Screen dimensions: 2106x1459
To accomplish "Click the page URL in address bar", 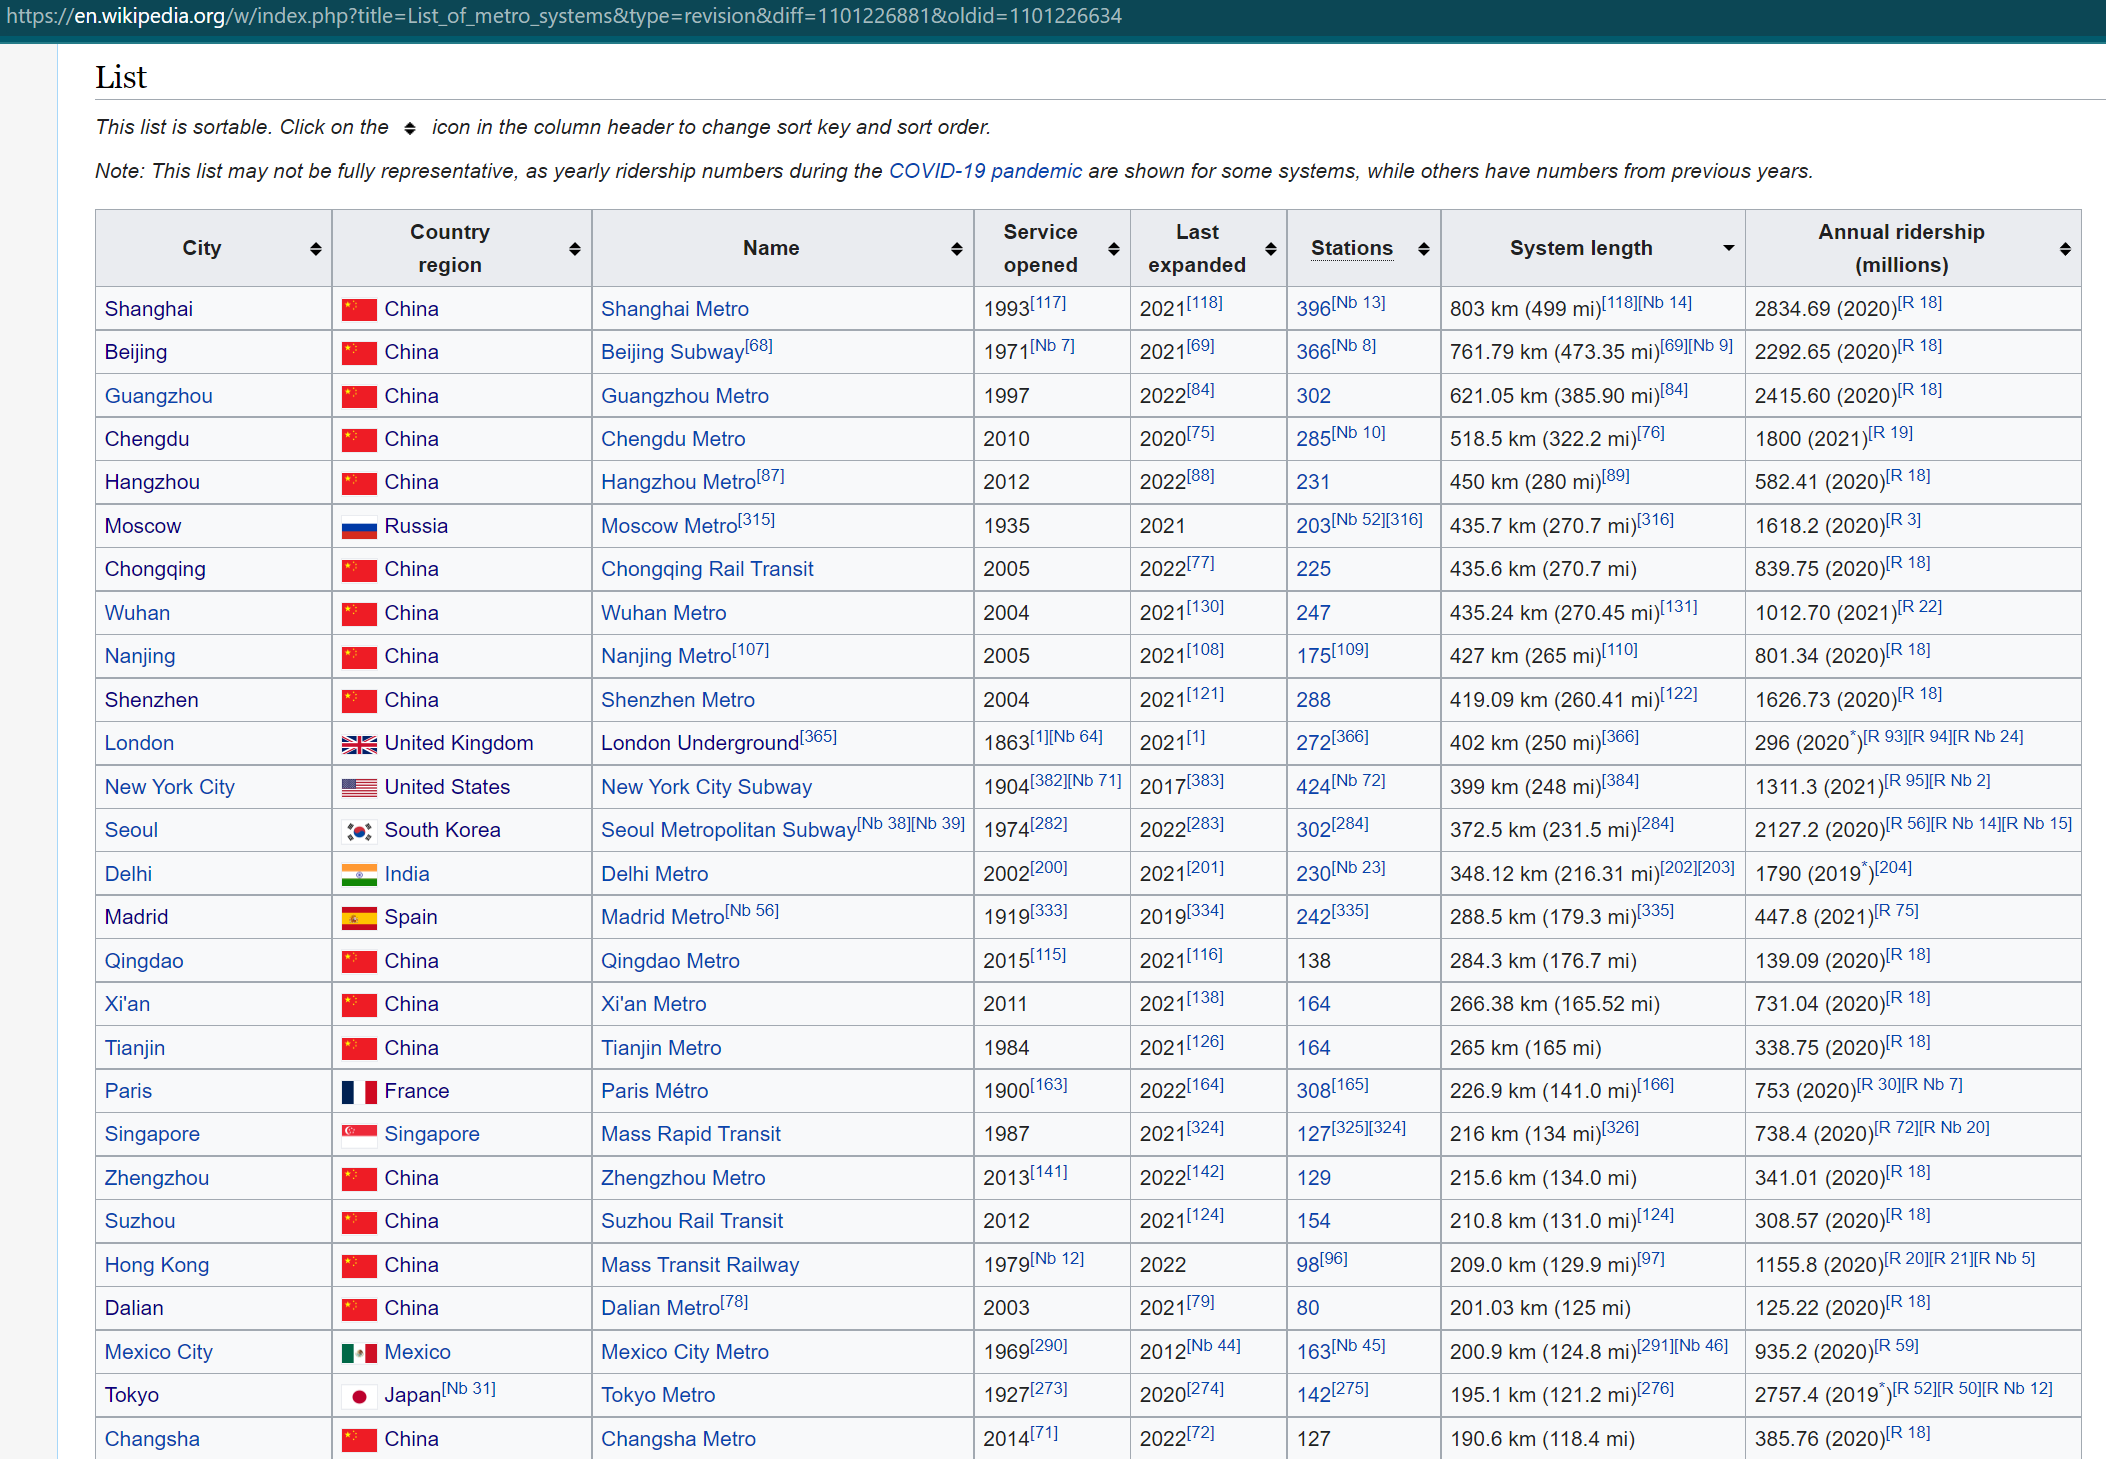I will [x=564, y=16].
